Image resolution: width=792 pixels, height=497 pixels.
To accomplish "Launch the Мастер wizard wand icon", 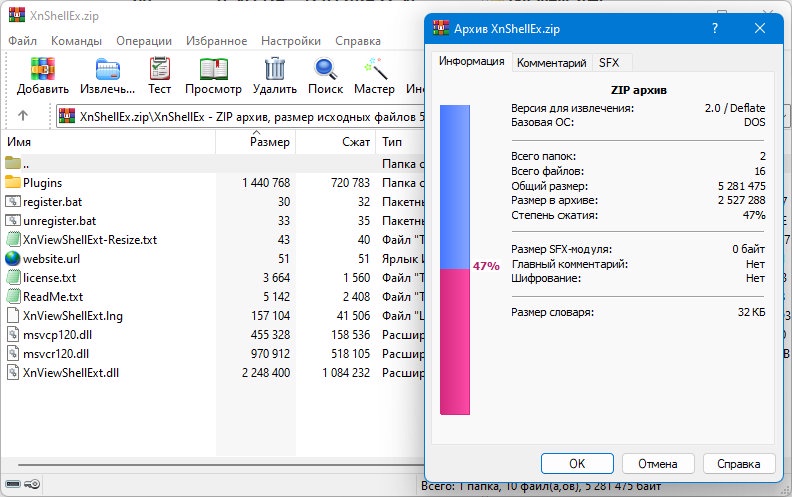I will click(375, 68).
